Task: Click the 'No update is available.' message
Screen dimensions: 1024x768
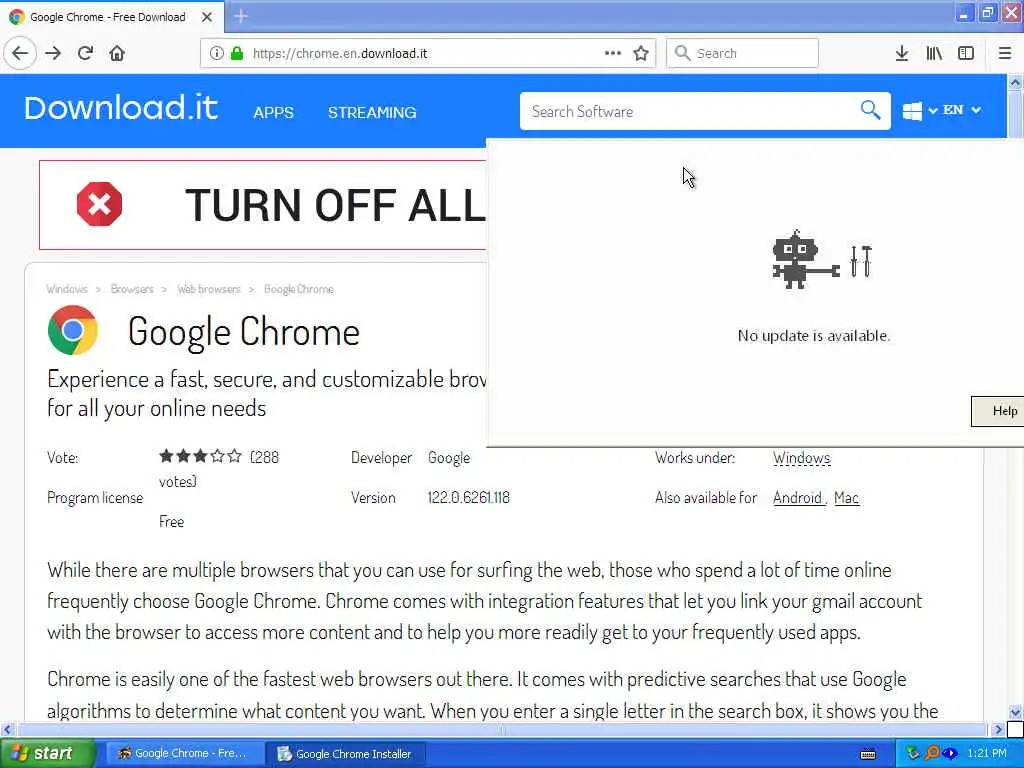Action: click(814, 336)
